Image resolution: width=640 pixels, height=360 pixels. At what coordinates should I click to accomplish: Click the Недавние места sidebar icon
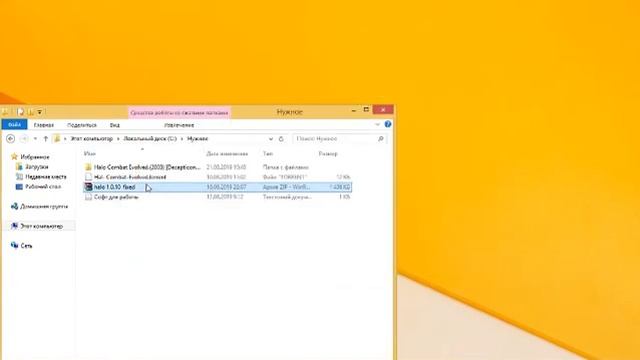click(x=19, y=177)
